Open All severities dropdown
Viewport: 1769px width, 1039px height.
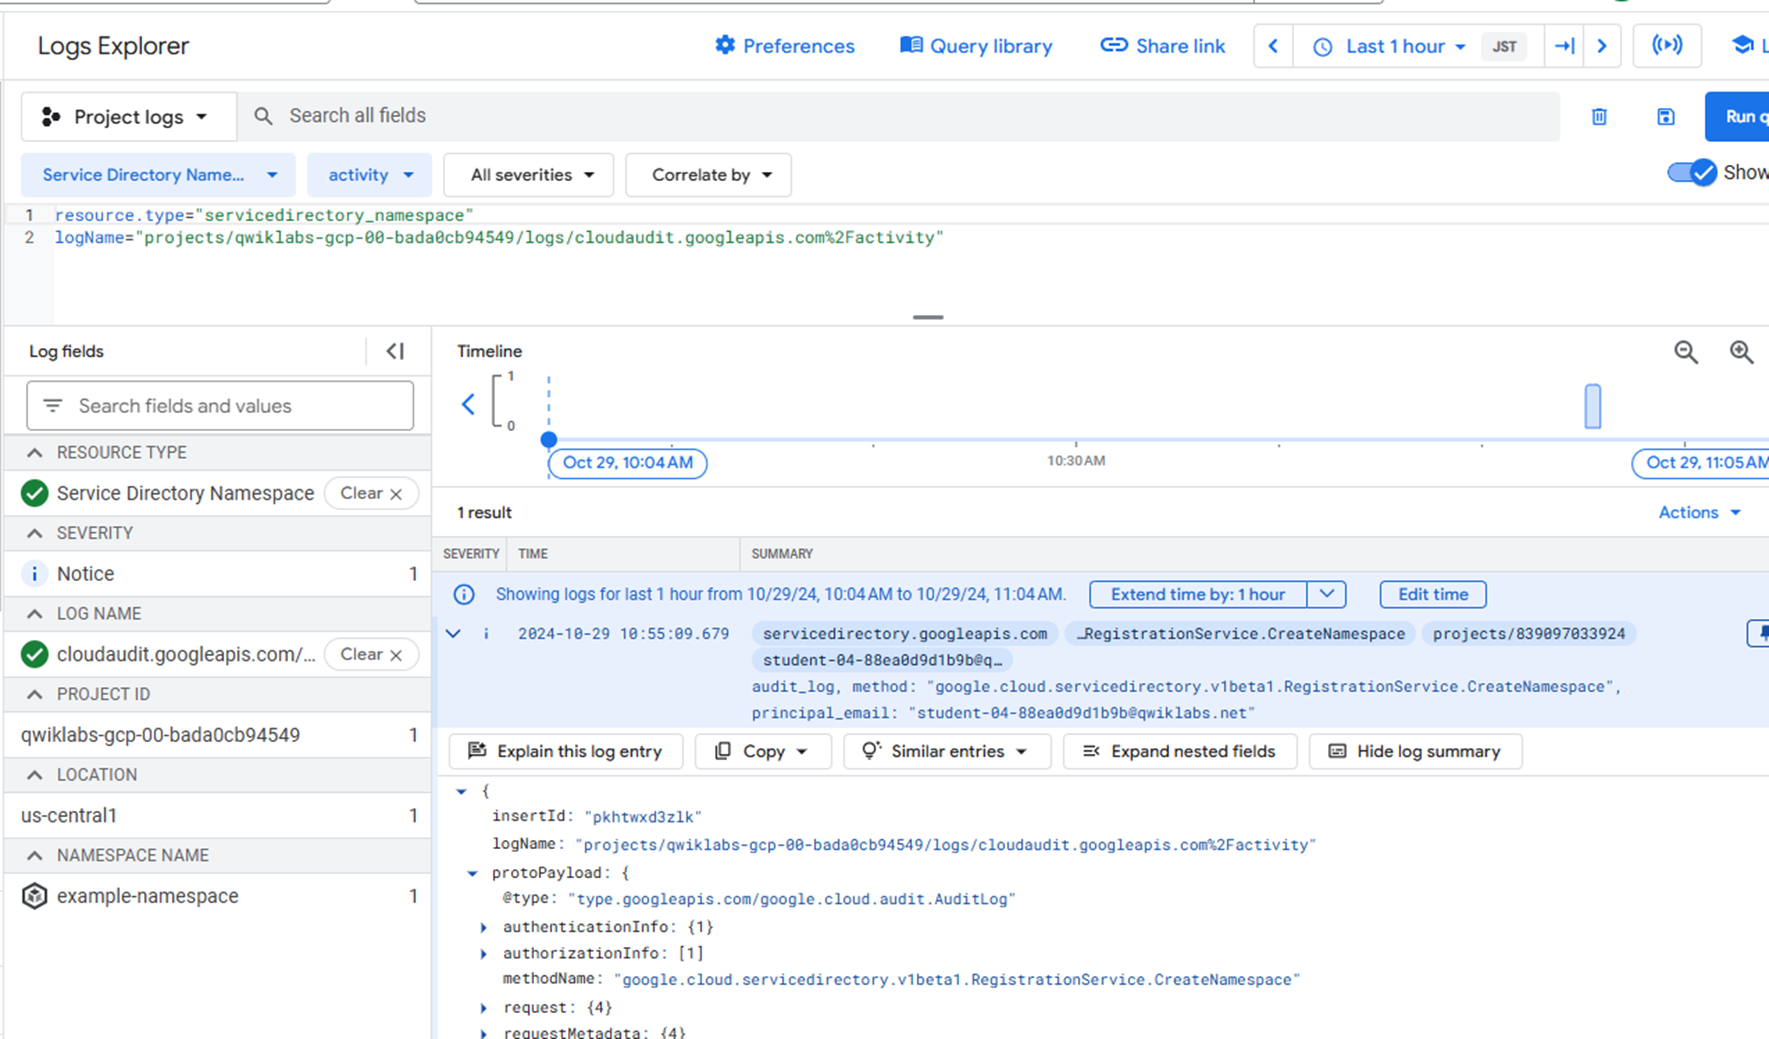tap(530, 175)
